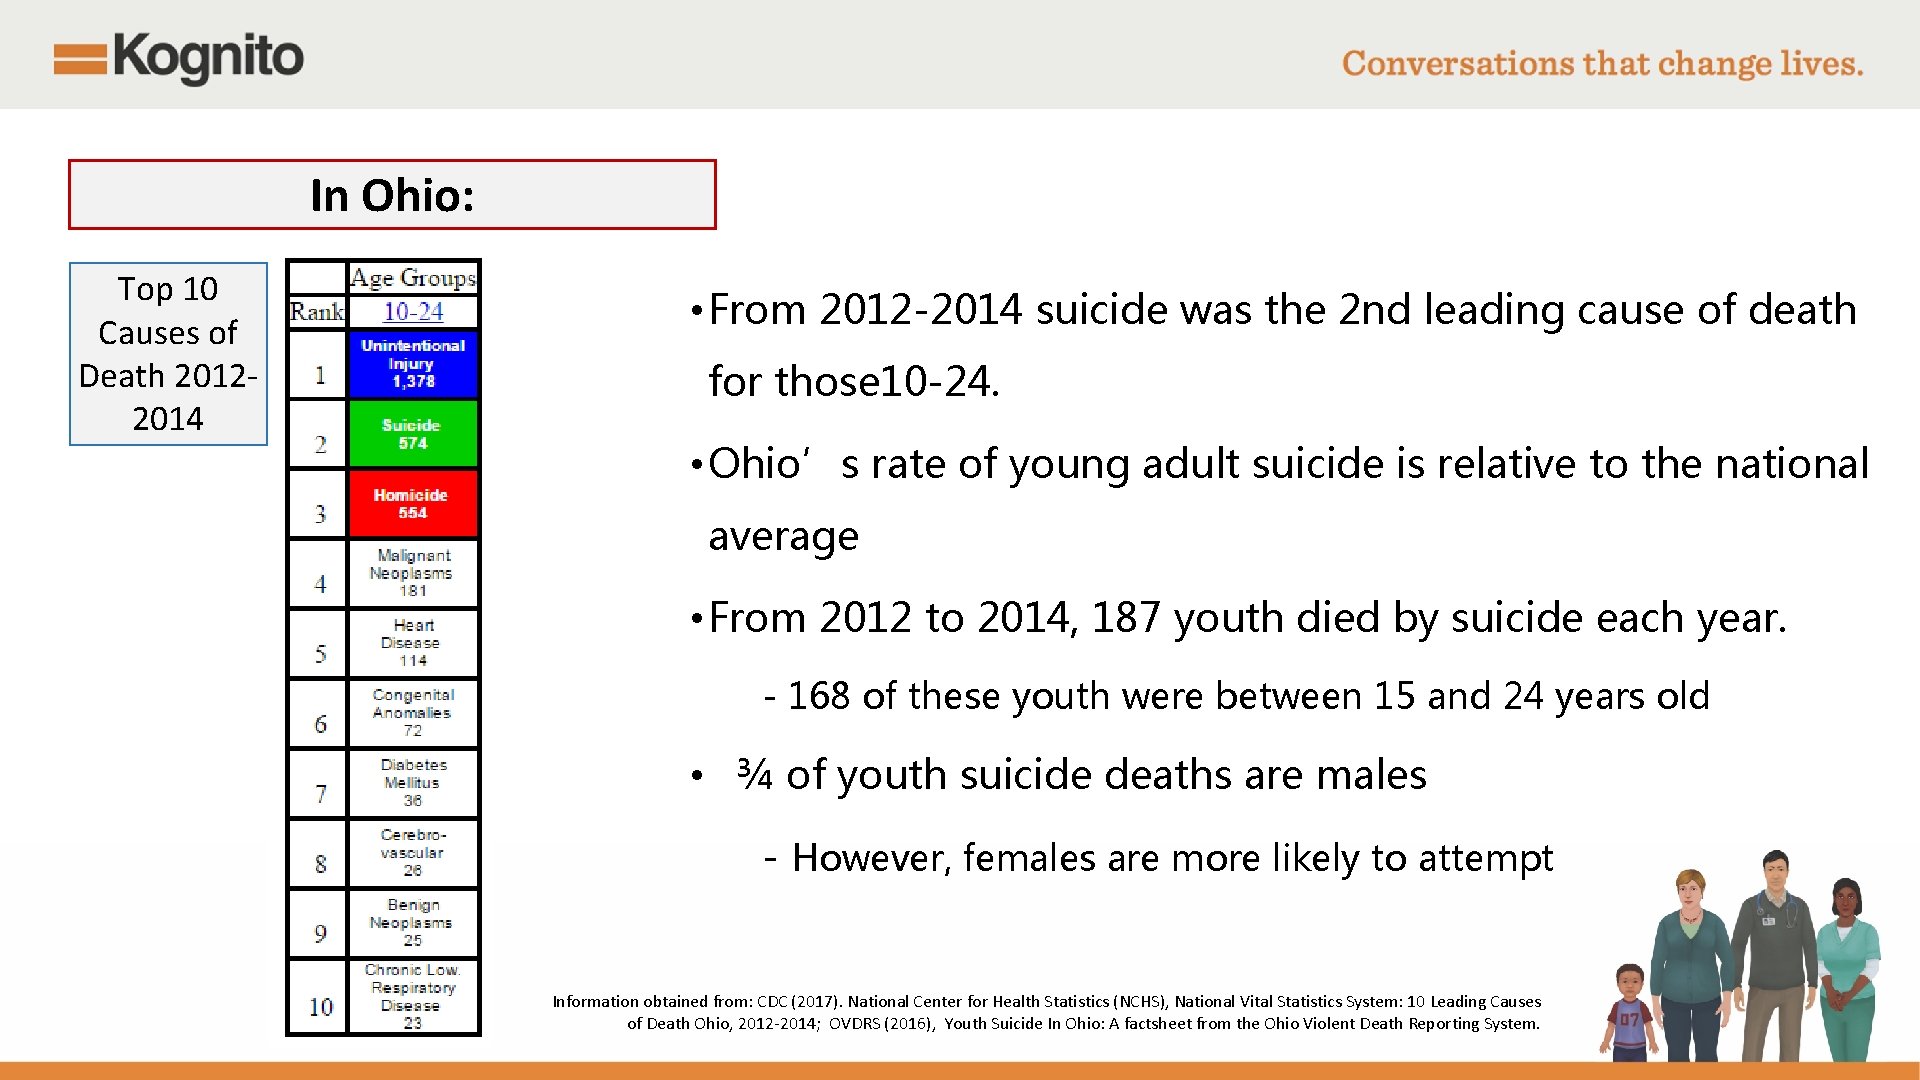This screenshot has height=1080, width=1920.
Task: Select the 'Ohio's rate of young adult suicide' bullet
Action: [x=1280, y=499]
